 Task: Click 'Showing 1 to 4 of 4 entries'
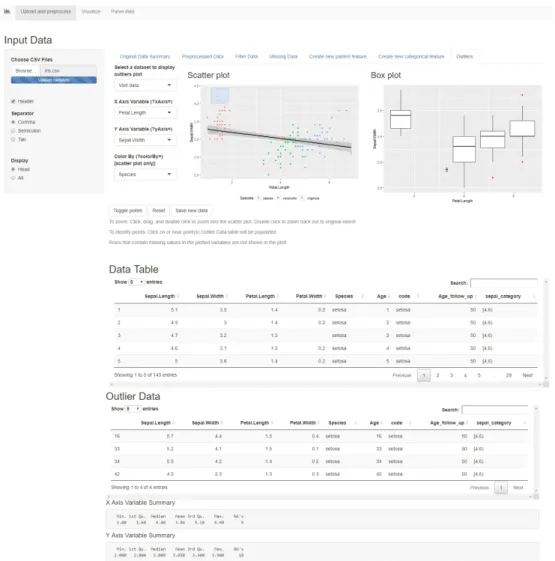(139, 487)
